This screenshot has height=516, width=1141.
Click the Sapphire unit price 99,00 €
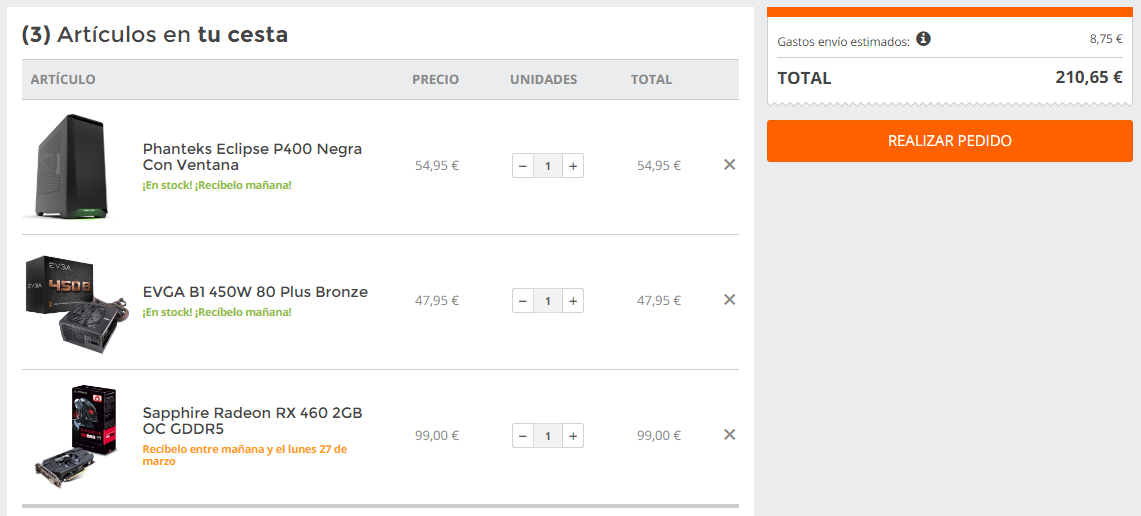coord(437,436)
